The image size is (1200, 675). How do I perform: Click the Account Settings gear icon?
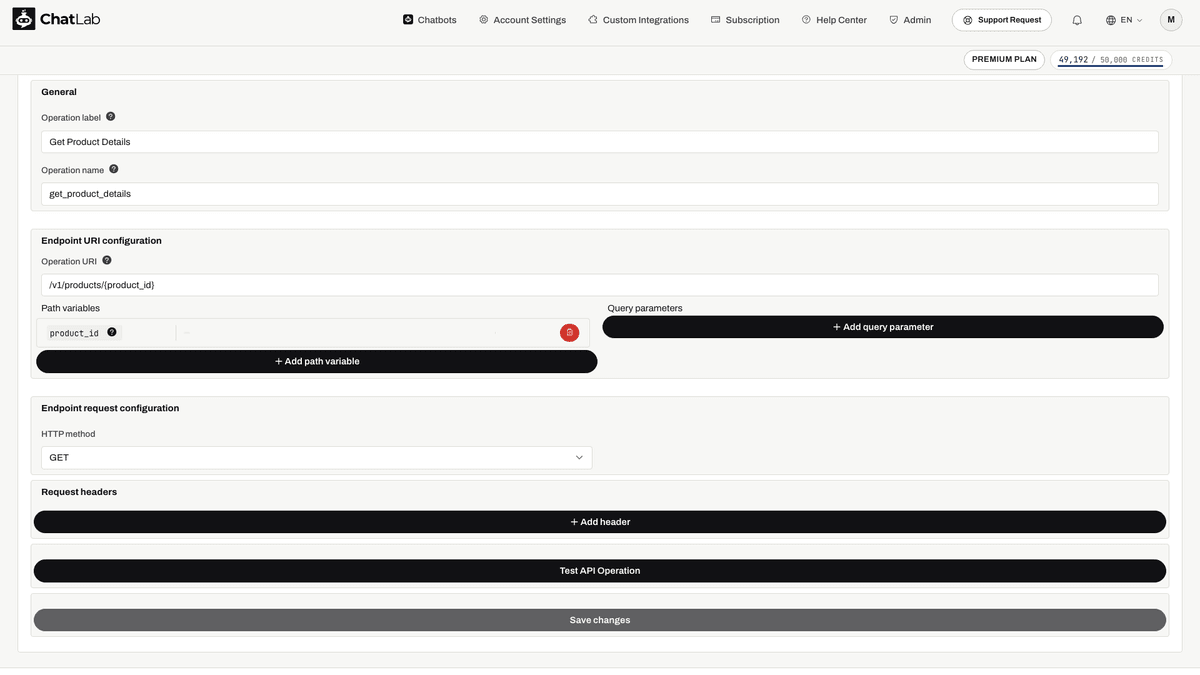click(x=484, y=19)
